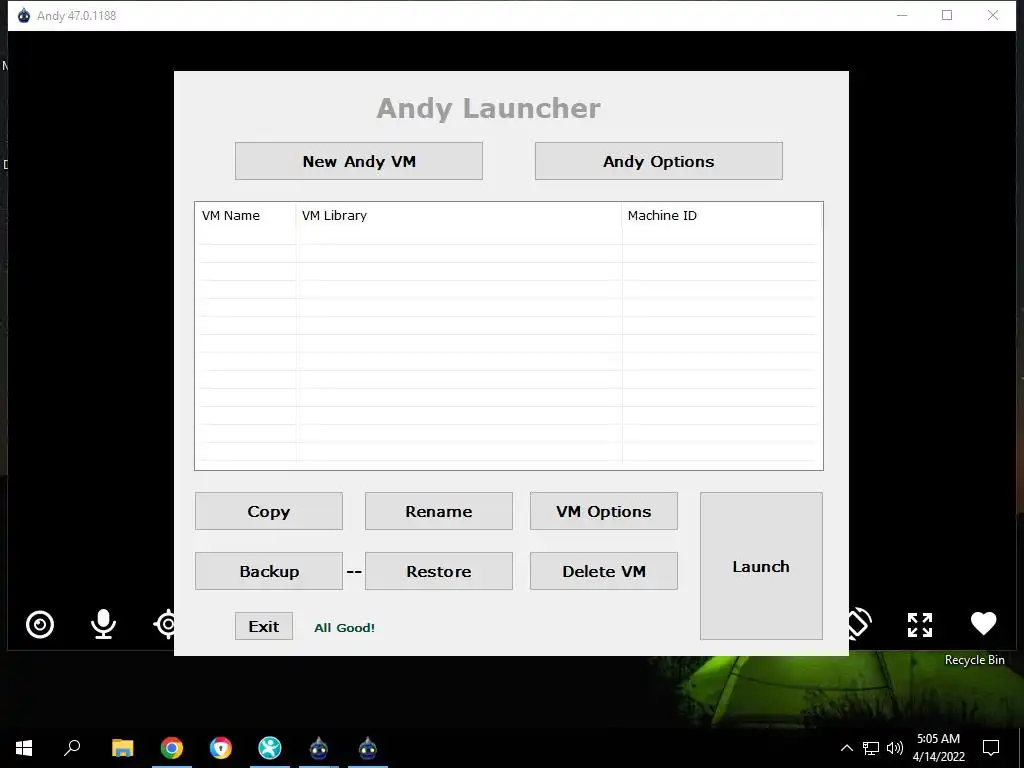Click the target circle icon in Andy toolbar
The image size is (1024, 768).
[40, 624]
